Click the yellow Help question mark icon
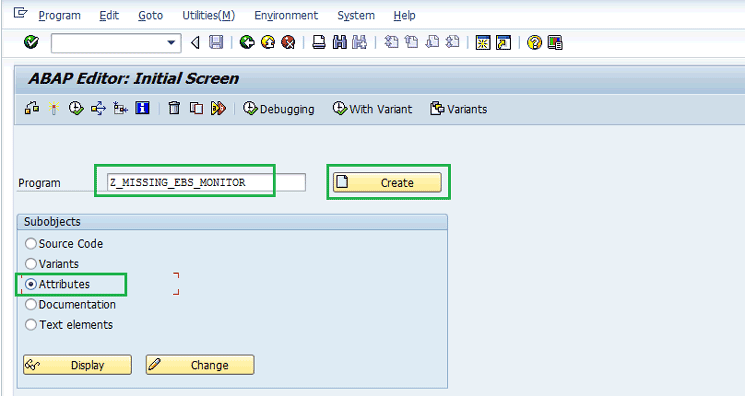The width and height of the screenshot is (745, 396). [534, 43]
